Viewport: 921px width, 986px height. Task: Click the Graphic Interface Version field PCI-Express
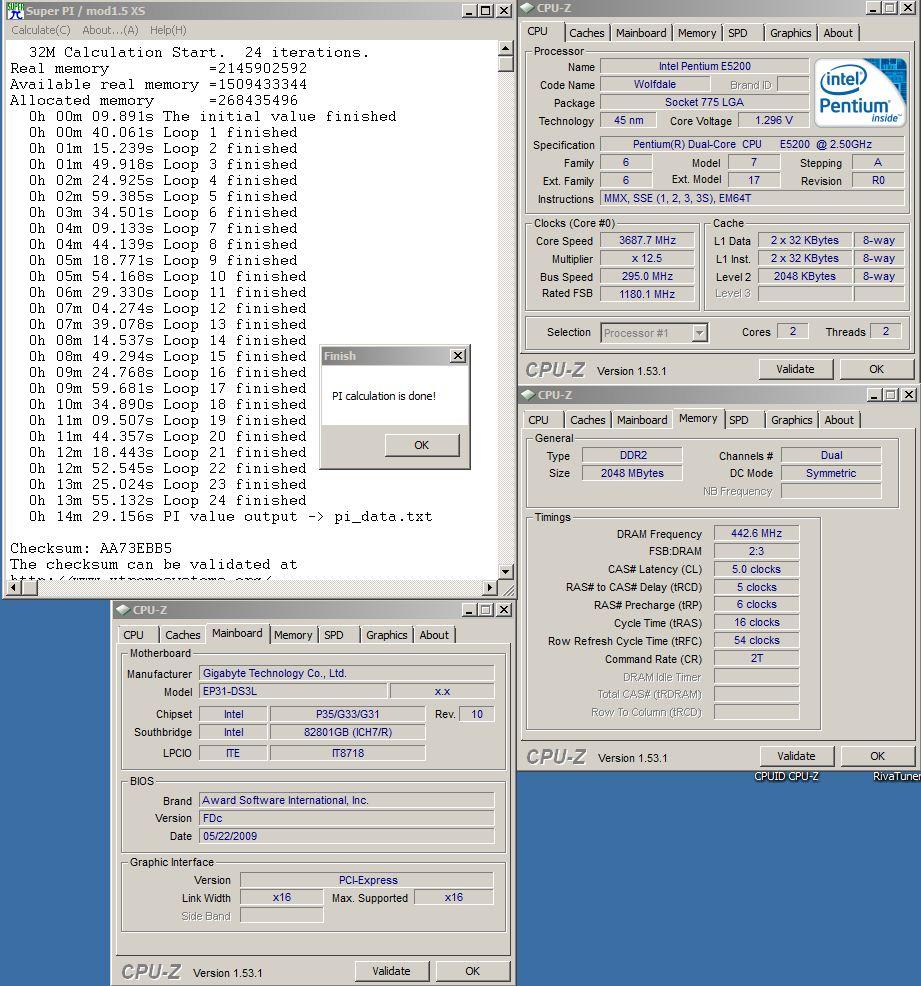click(x=367, y=880)
